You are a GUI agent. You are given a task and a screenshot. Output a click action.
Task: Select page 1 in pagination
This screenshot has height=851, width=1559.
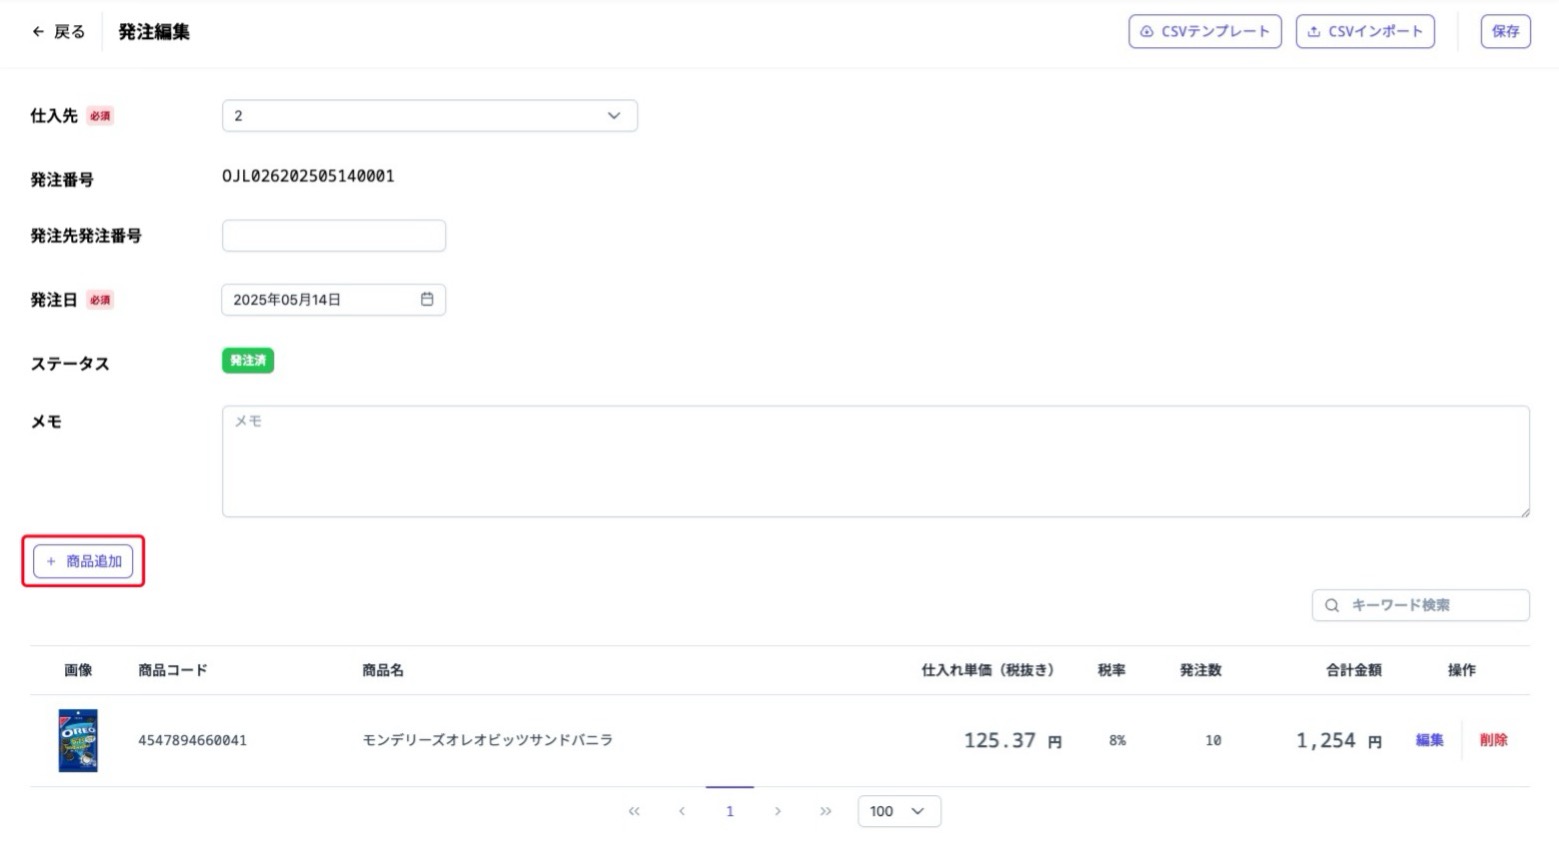click(730, 811)
